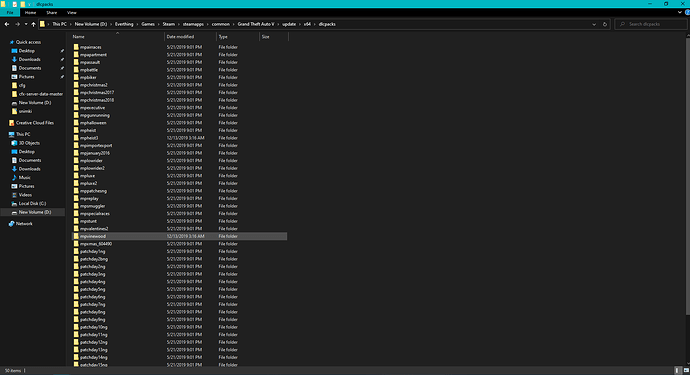This screenshot has height=375, width=690.
Task: Expand the ribbon with the chevron
Action: 680,12
